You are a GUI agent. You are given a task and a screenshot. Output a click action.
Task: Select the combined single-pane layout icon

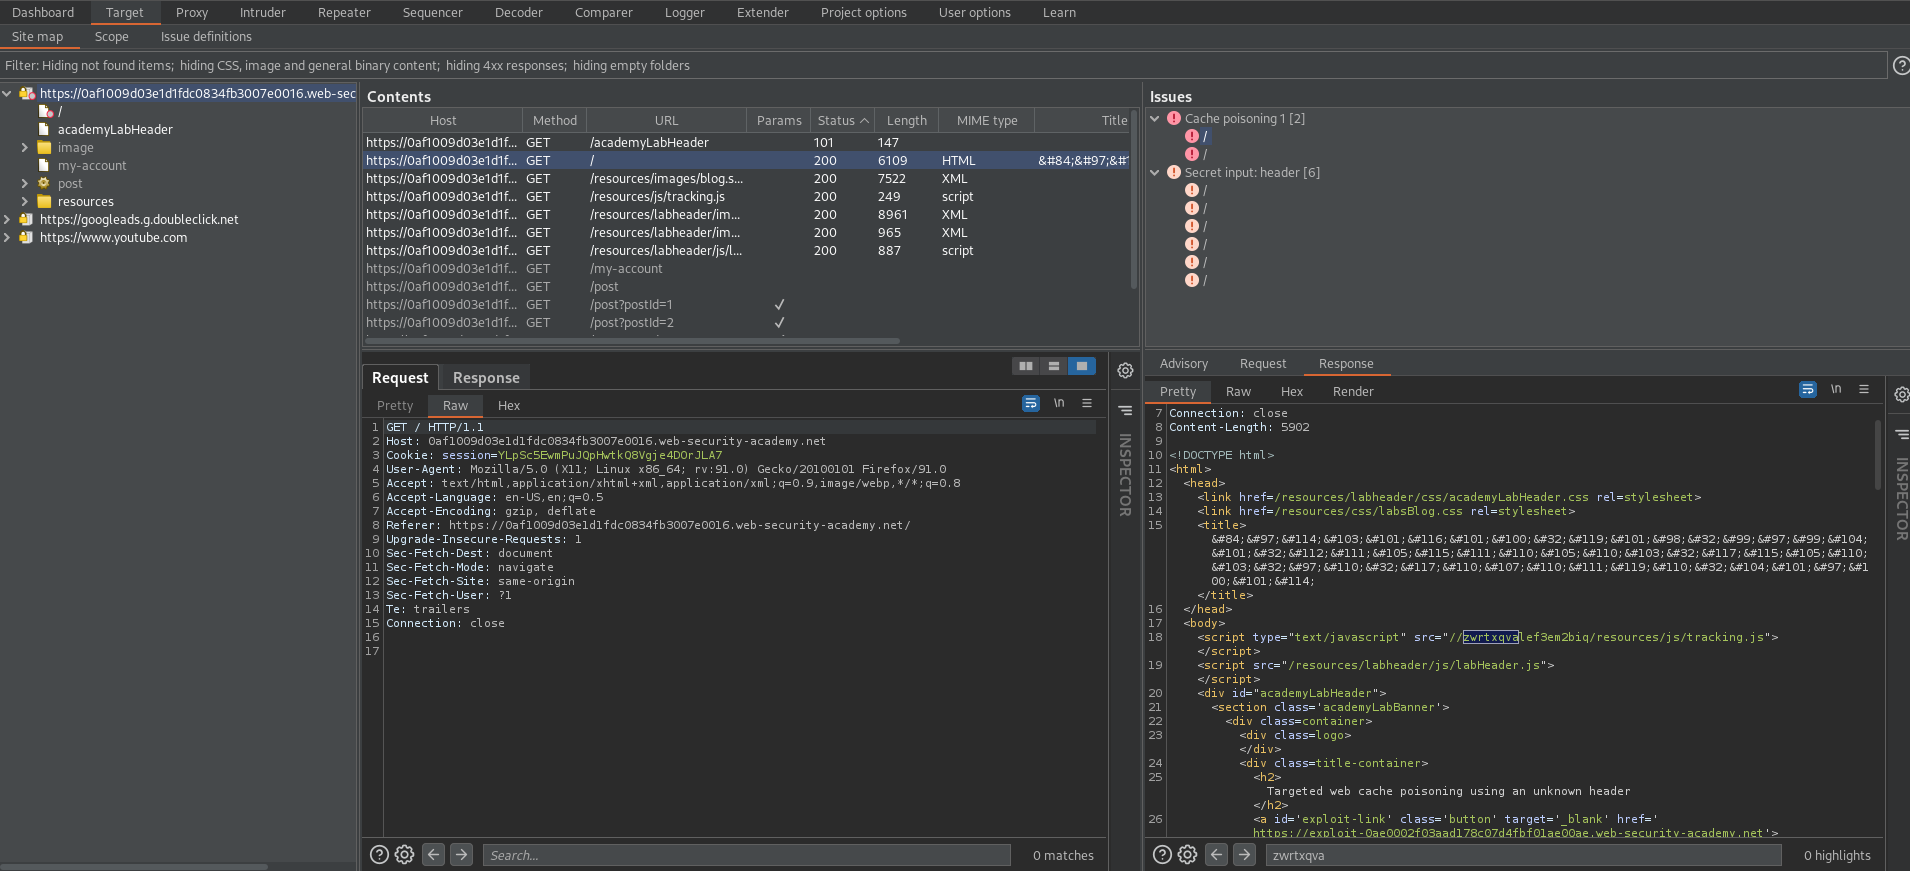1082,366
